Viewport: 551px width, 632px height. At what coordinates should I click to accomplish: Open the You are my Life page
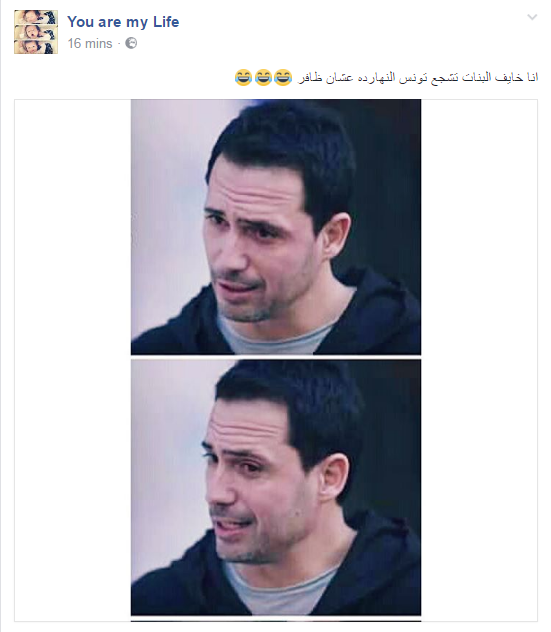pos(123,22)
